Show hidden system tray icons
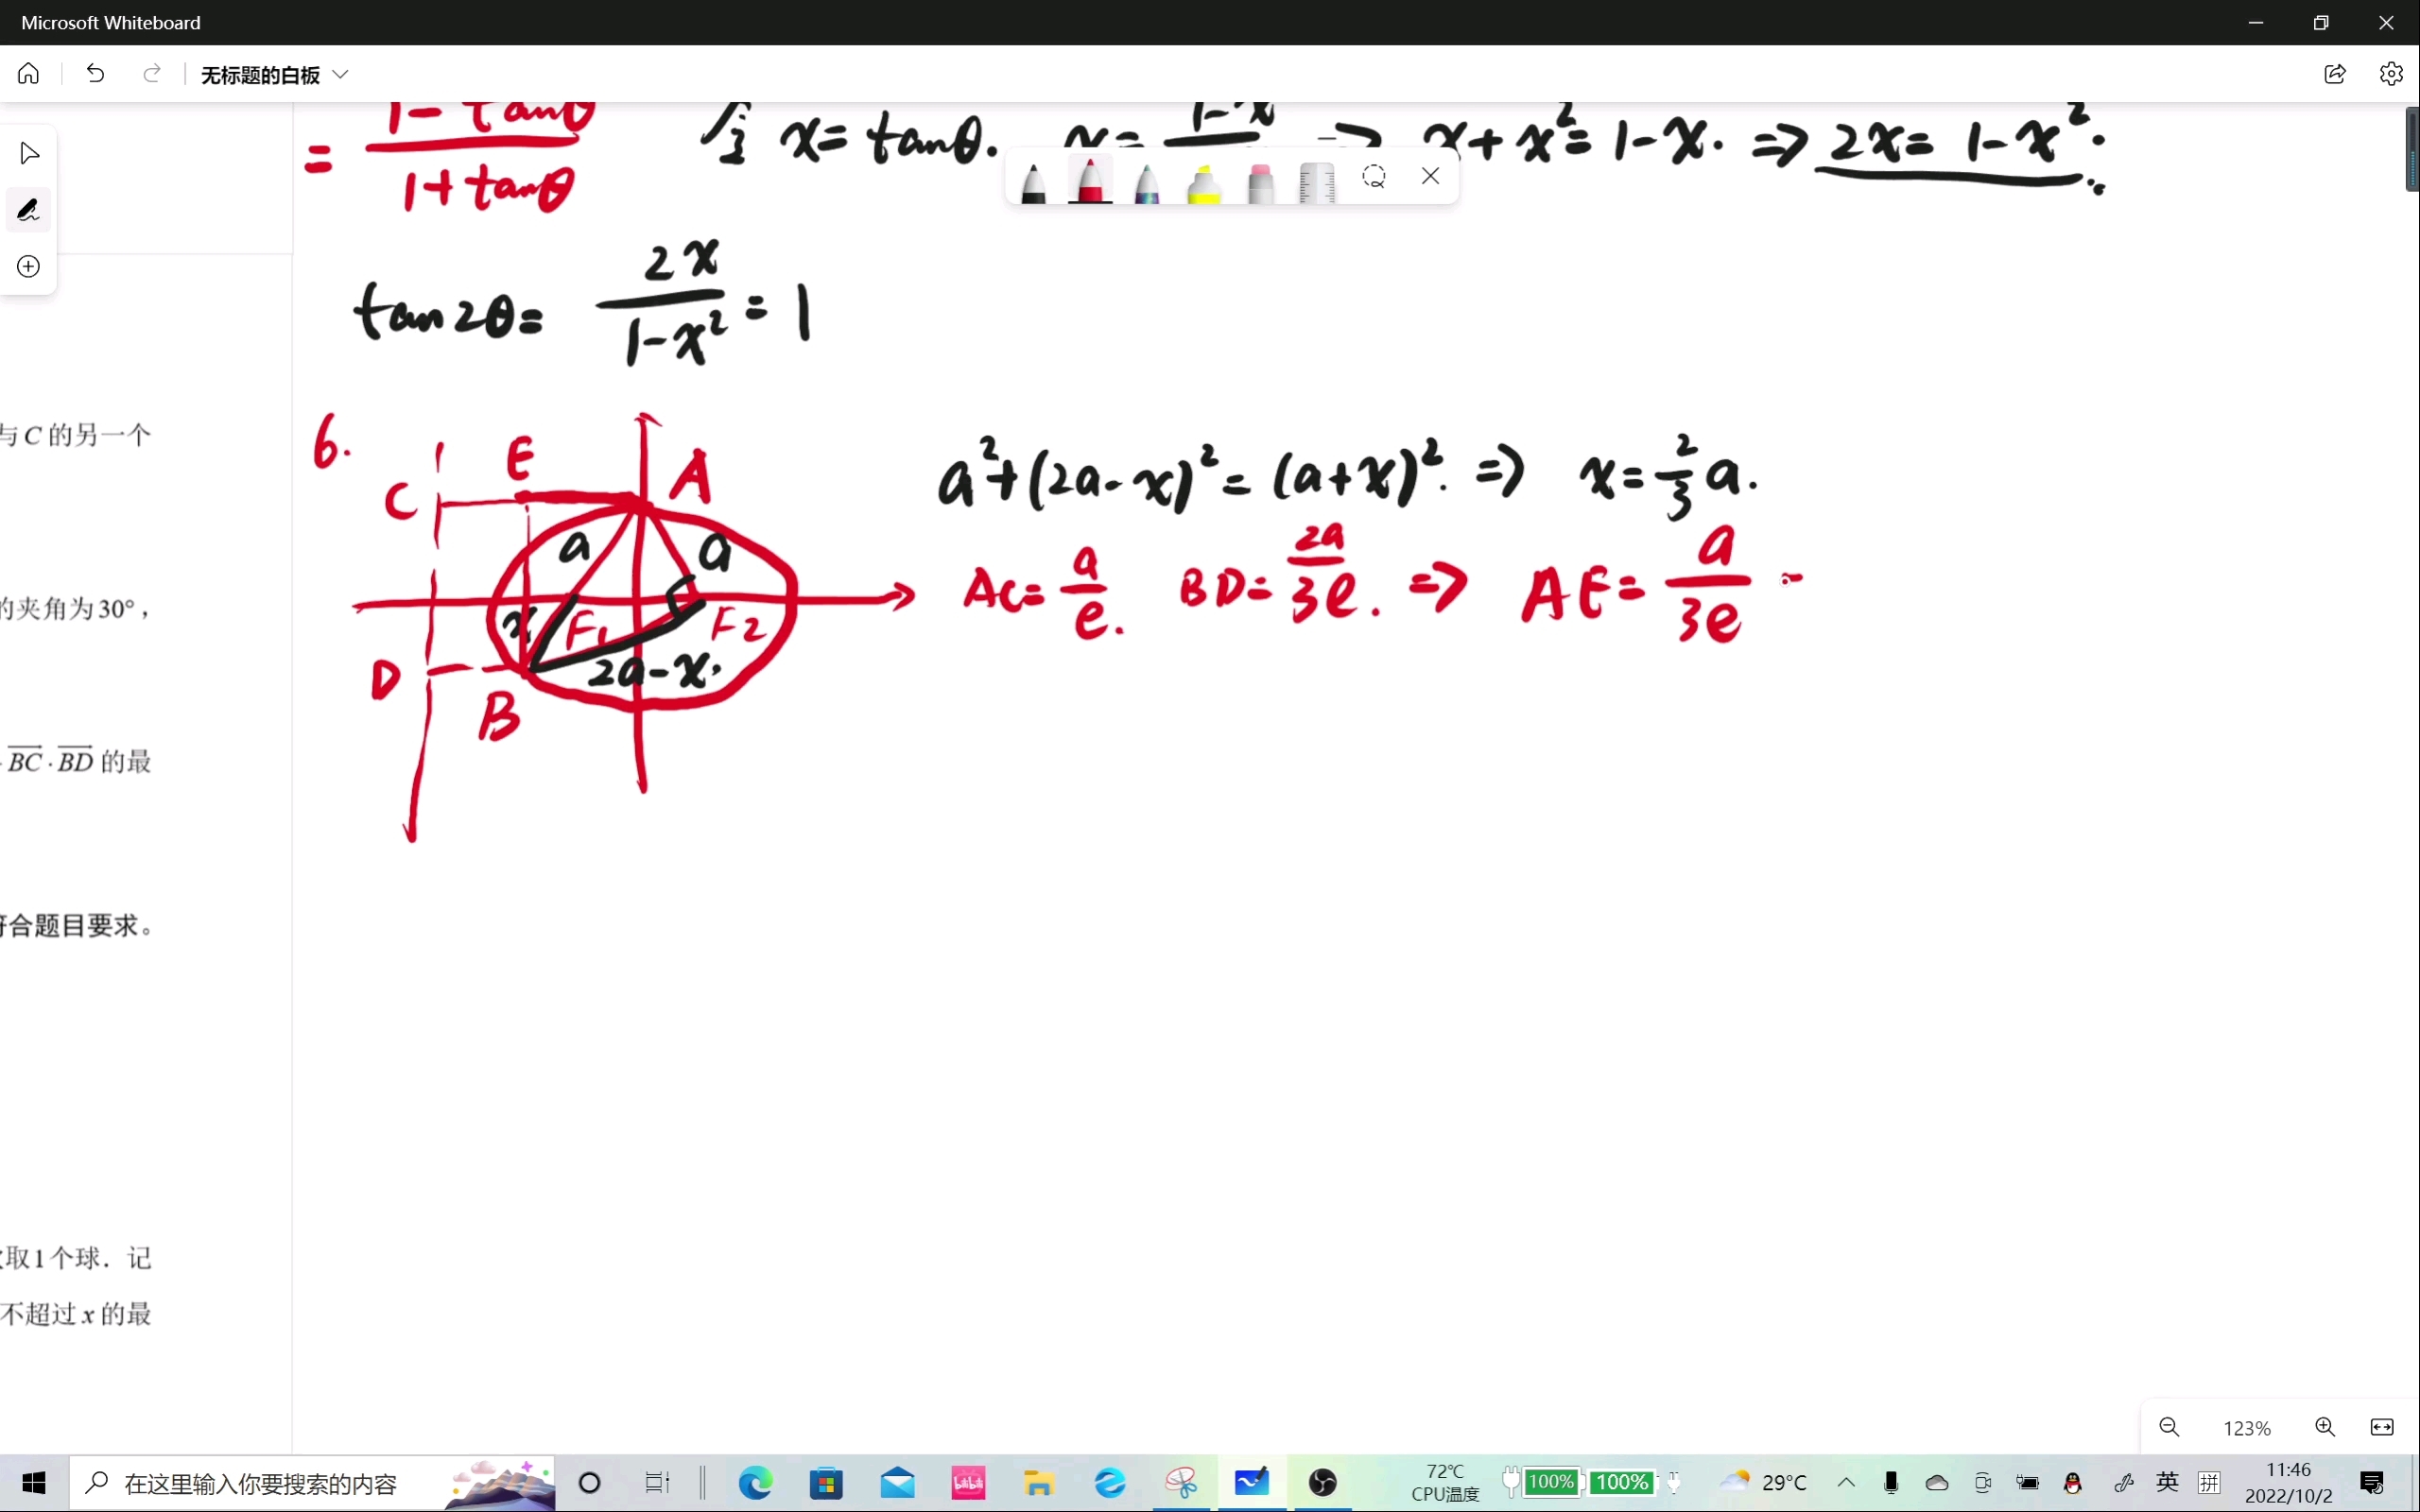This screenshot has height=1512, width=2420. pos(1846,1483)
